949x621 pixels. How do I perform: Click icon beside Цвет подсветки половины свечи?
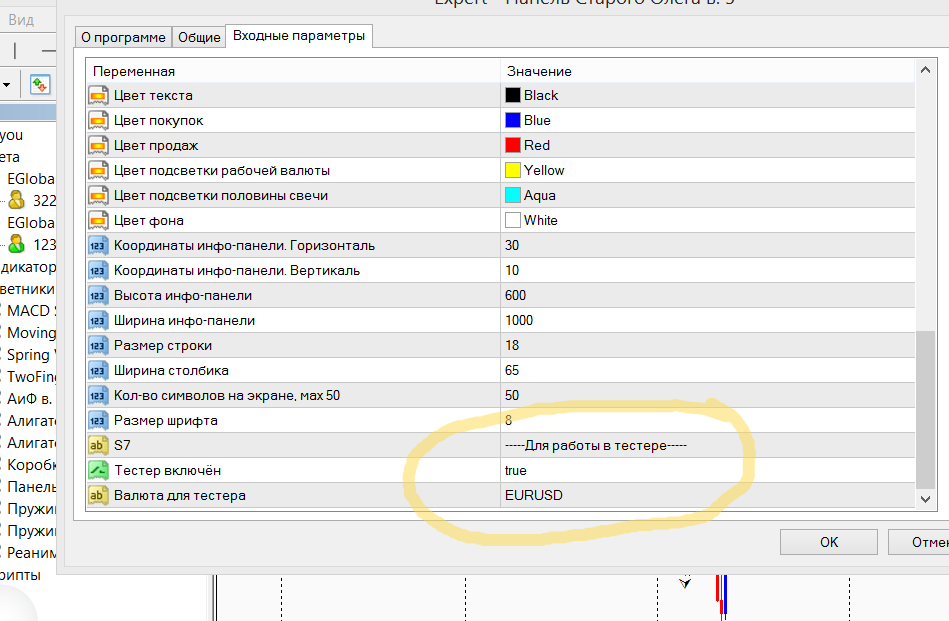coord(98,196)
